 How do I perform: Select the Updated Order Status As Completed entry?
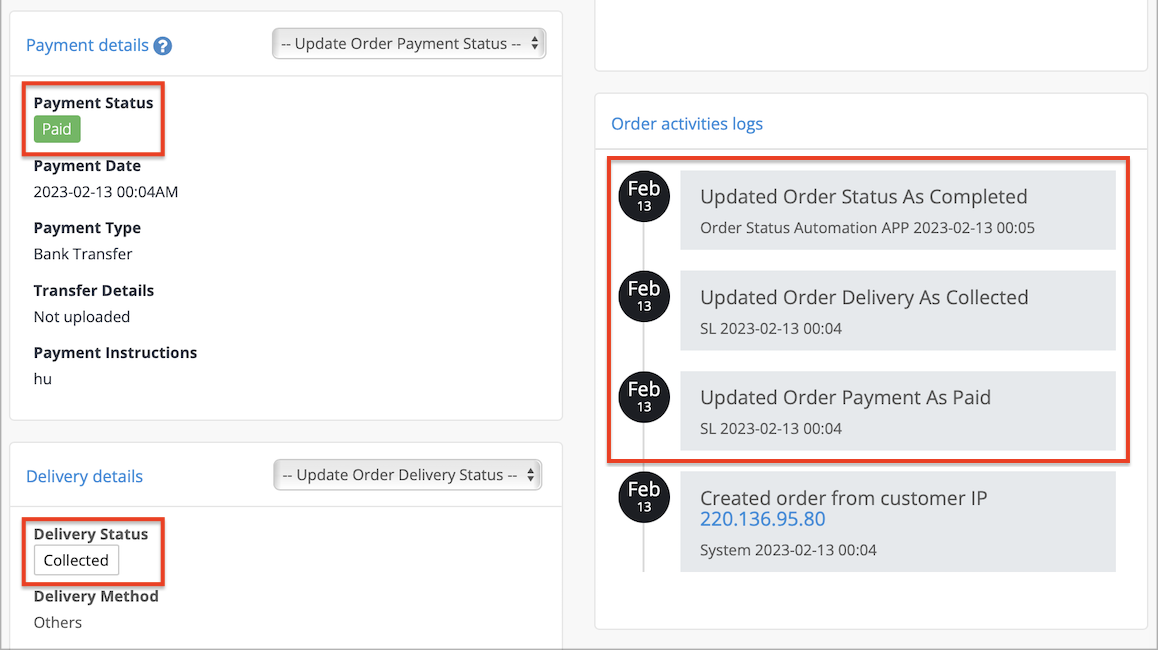point(897,211)
